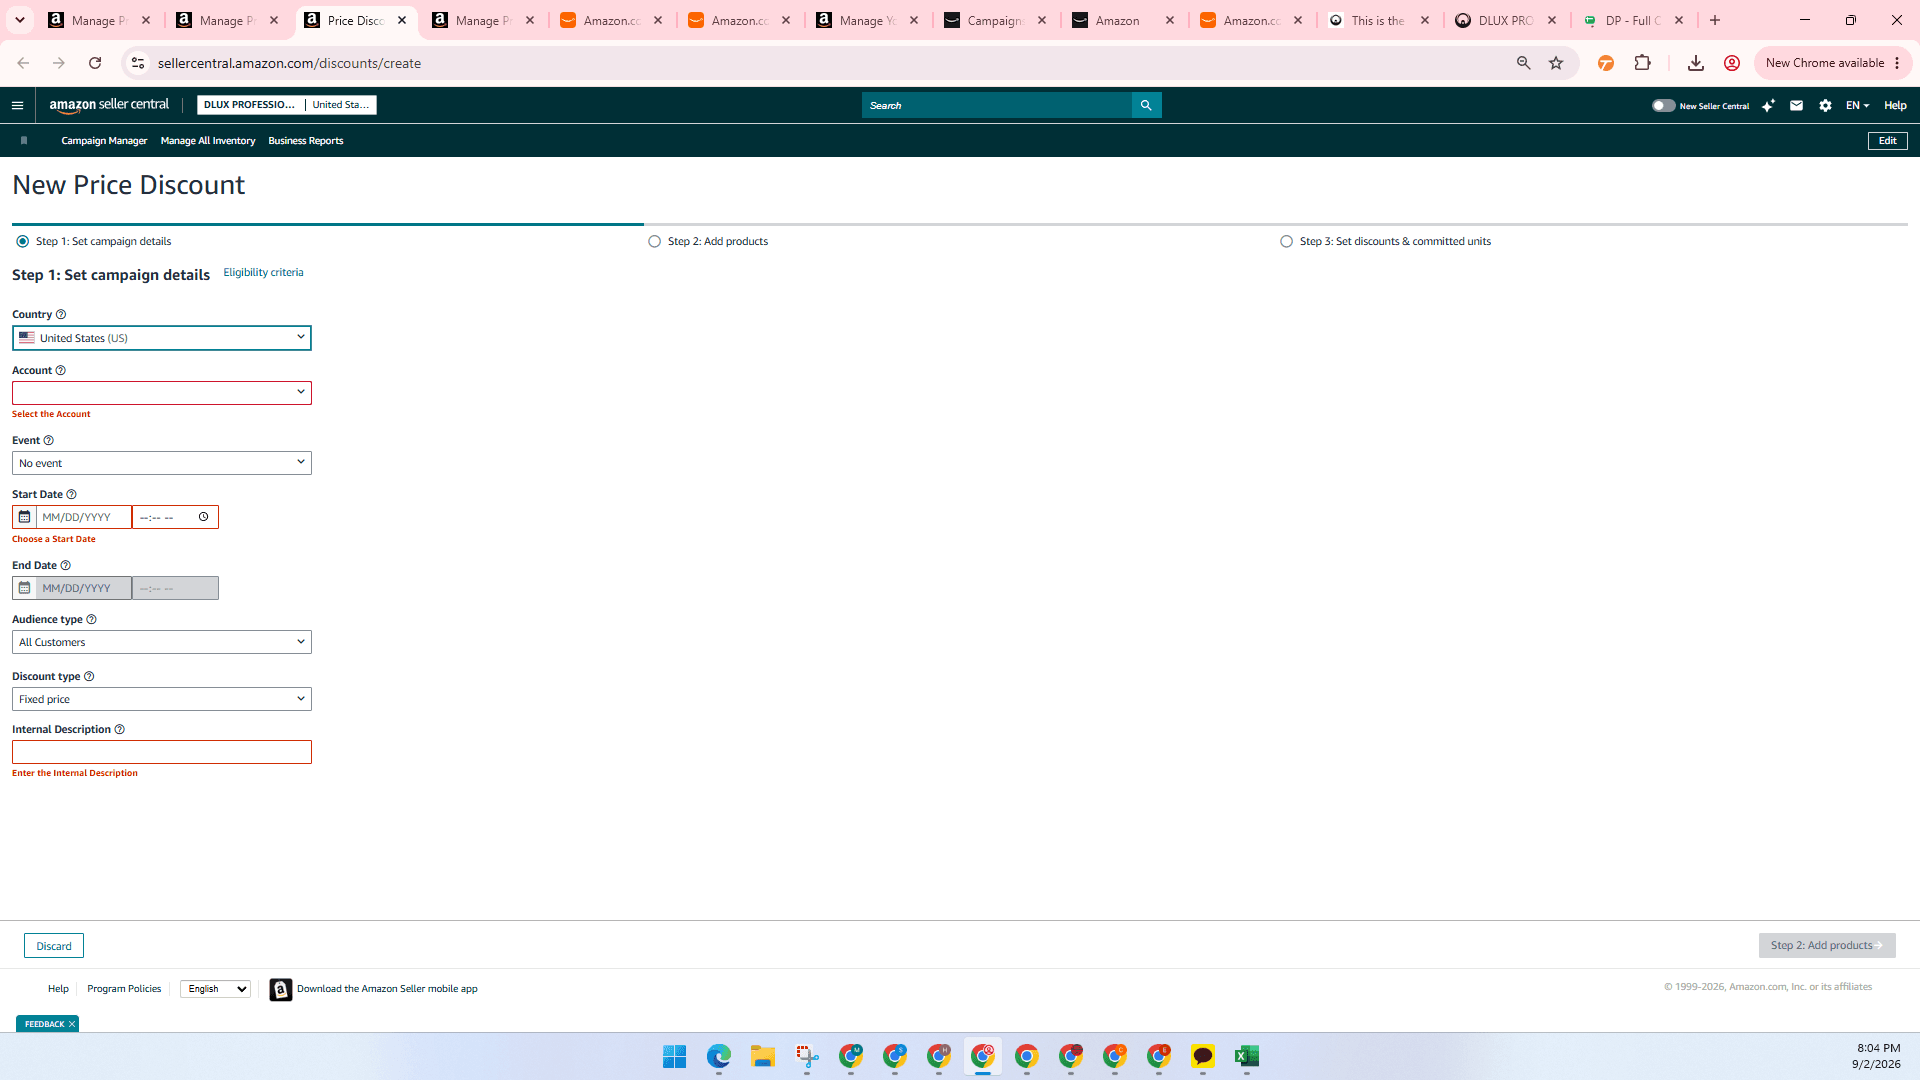Open the Start Date calendar icon
The image size is (1920, 1080).
[x=24, y=517]
